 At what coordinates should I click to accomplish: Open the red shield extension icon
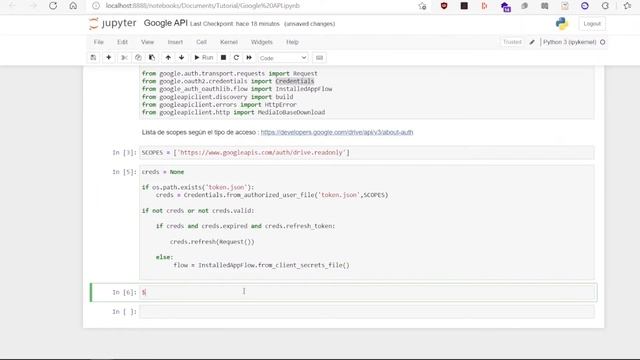tap(444, 6)
